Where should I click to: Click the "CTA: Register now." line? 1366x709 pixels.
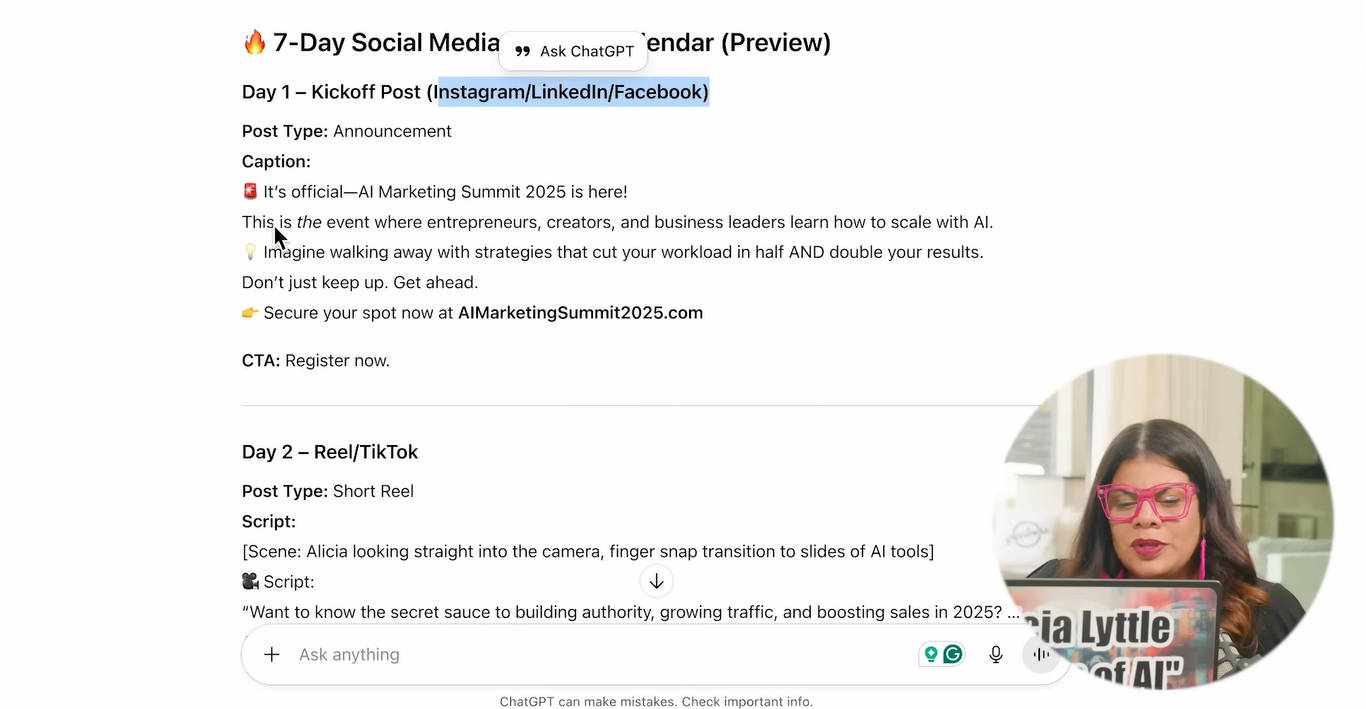point(316,361)
